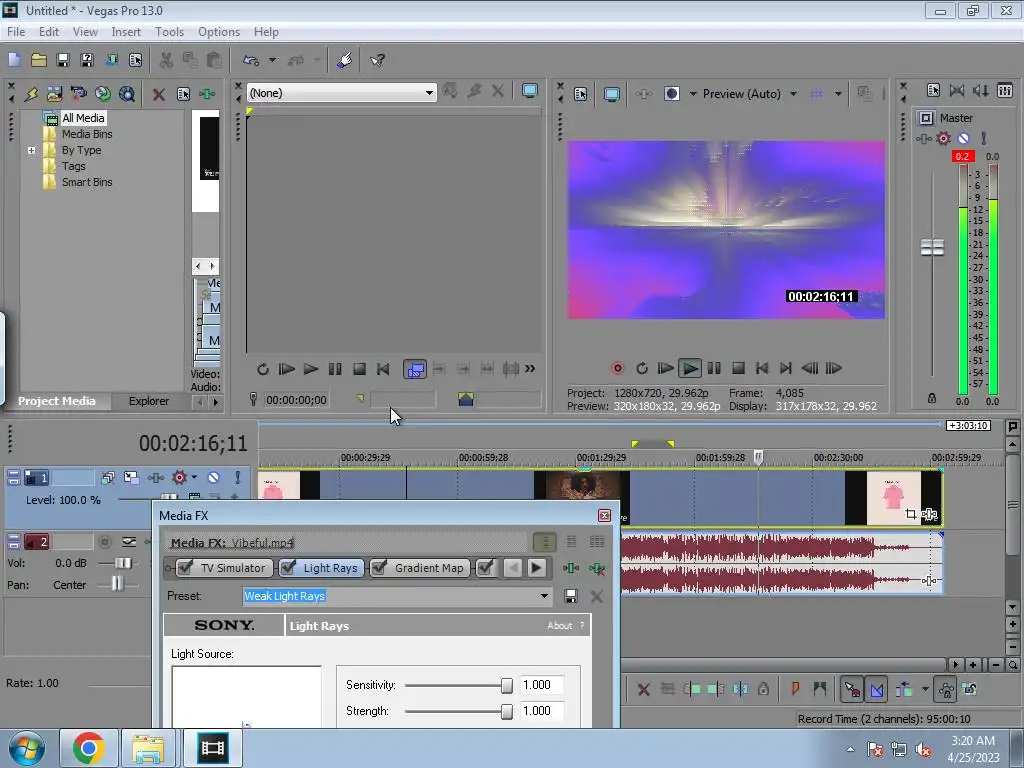Switch to the Explorer tab
The height and width of the screenshot is (768, 1024).
tap(148, 401)
